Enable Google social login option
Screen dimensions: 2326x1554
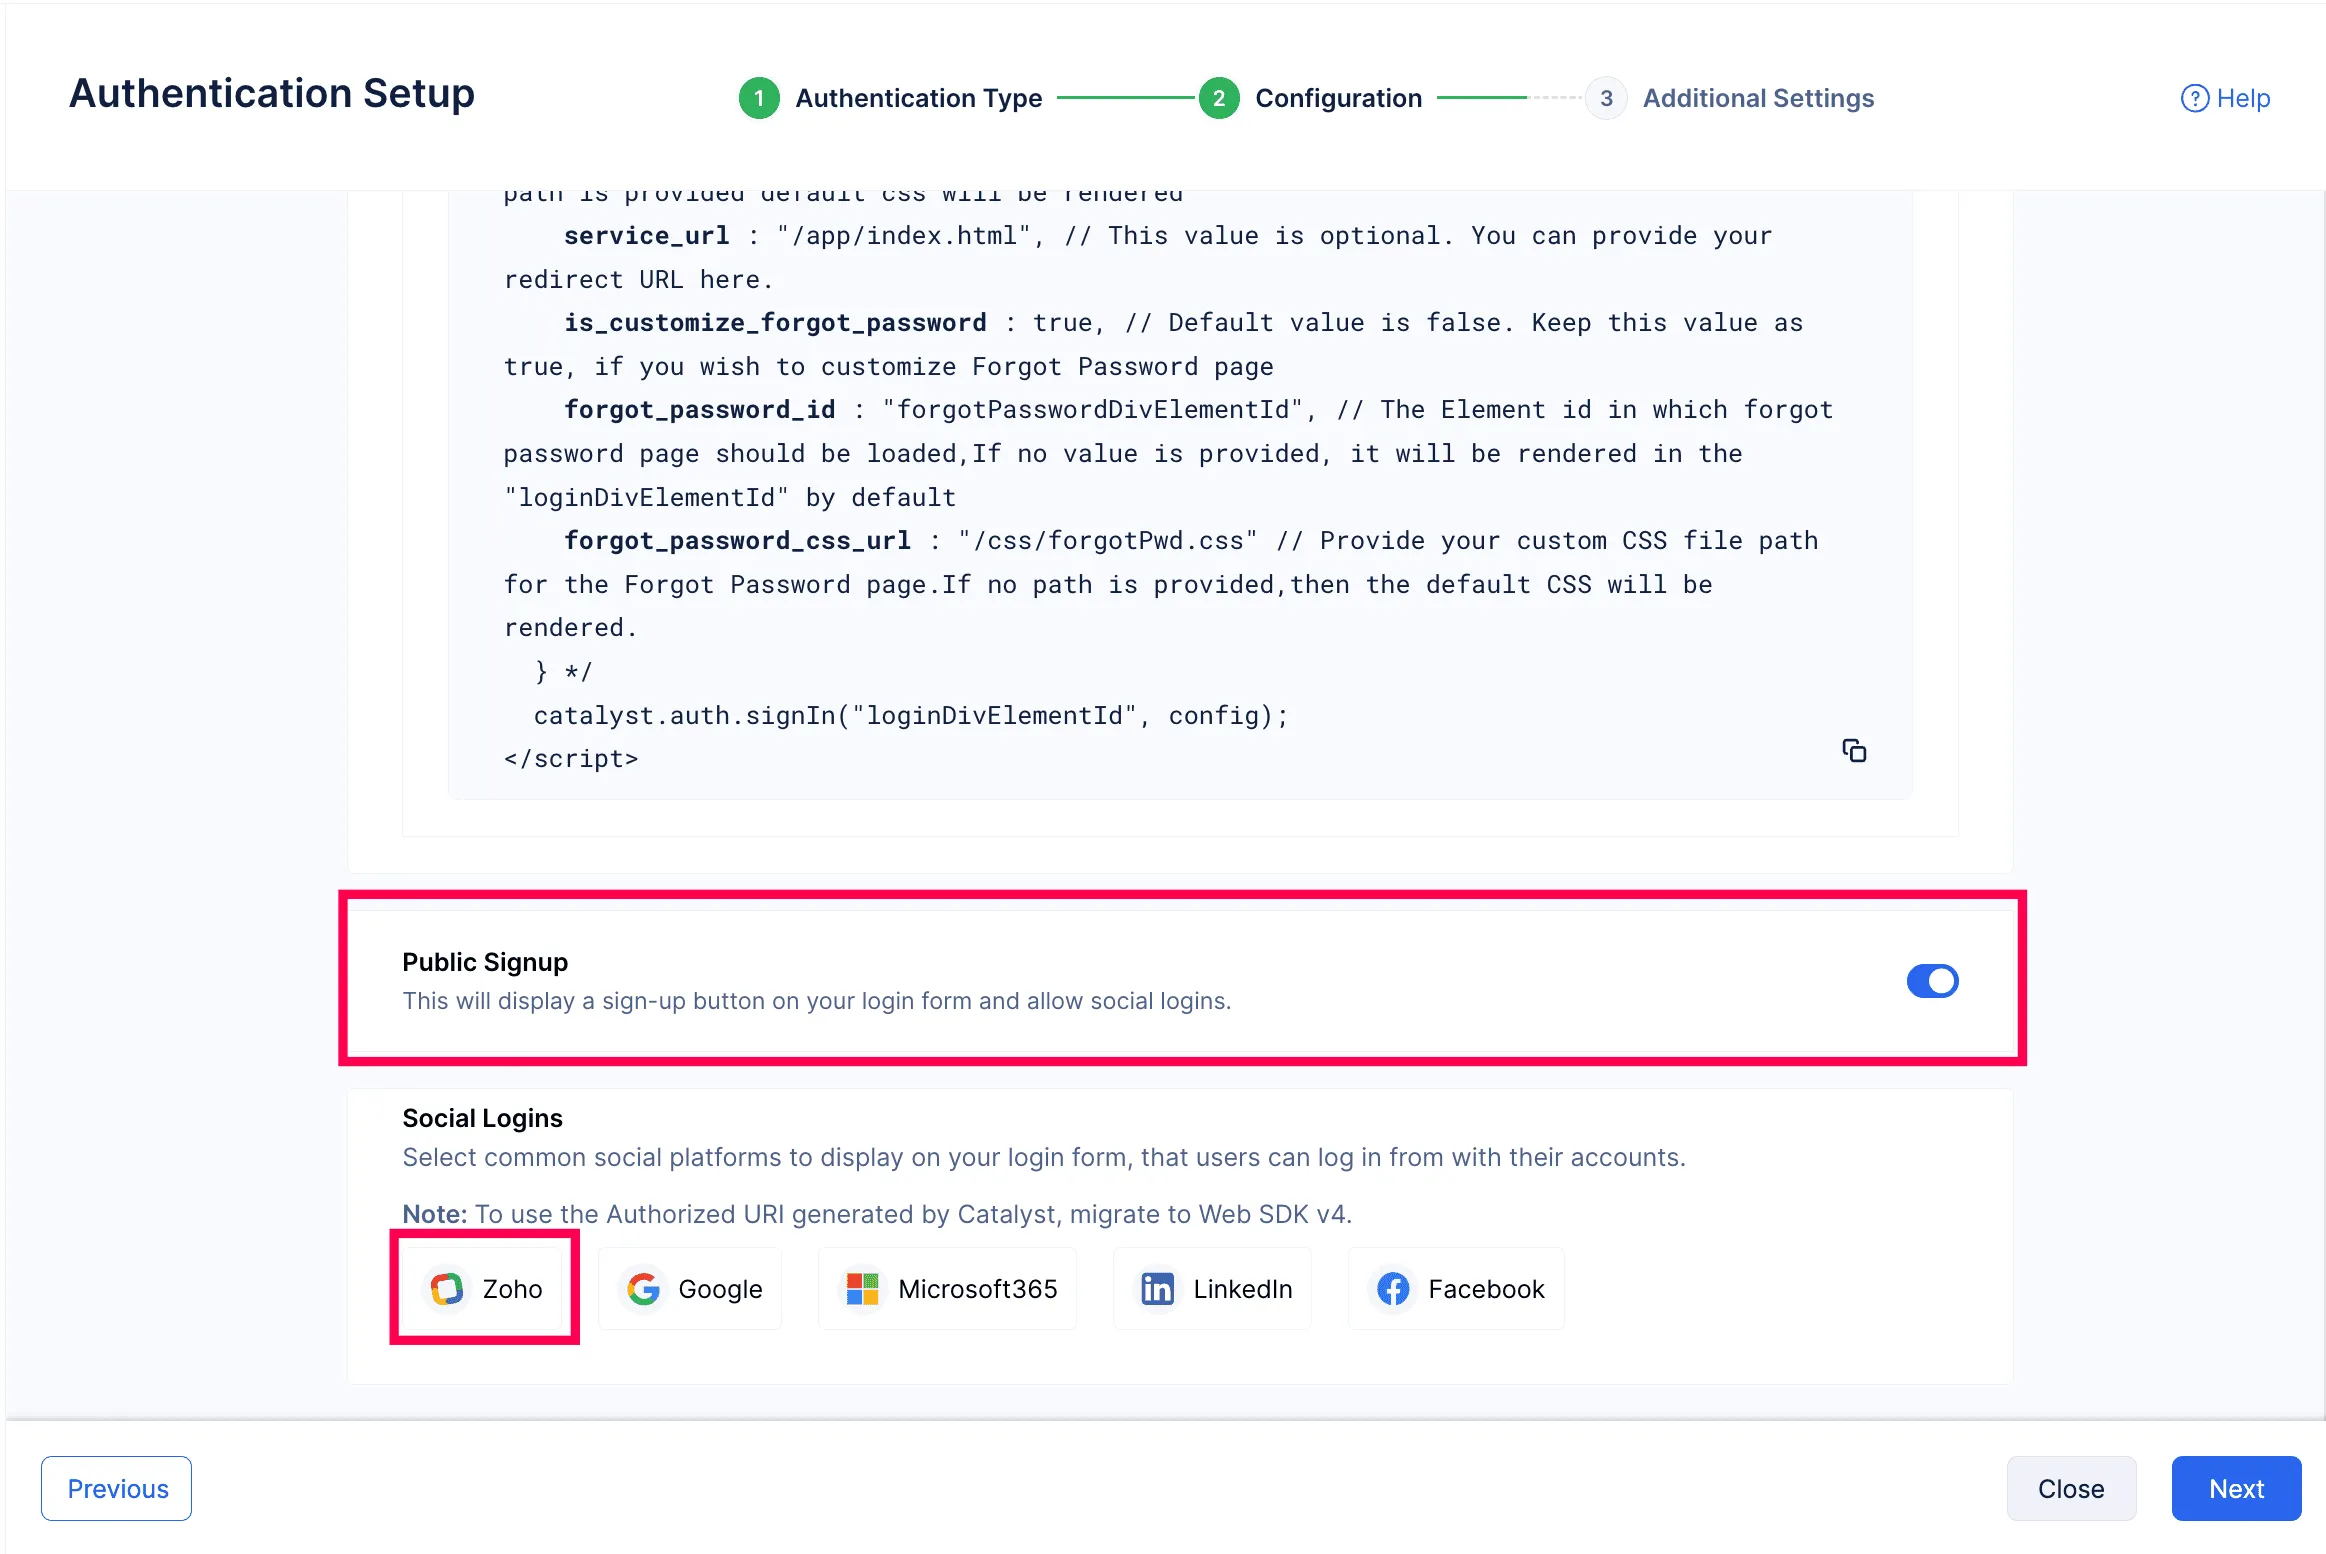coord(692,1289)
